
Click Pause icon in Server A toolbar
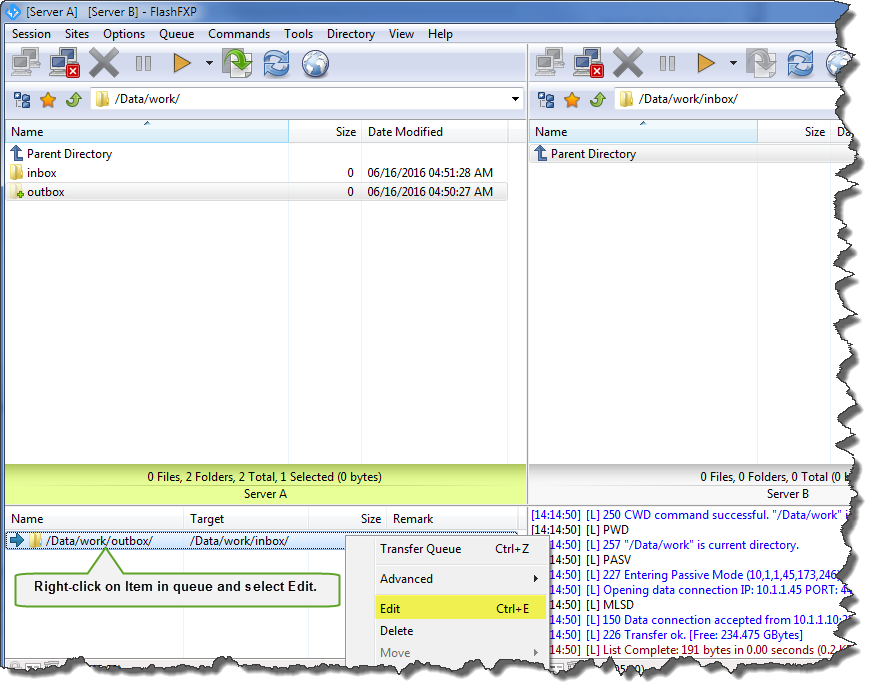144,63
